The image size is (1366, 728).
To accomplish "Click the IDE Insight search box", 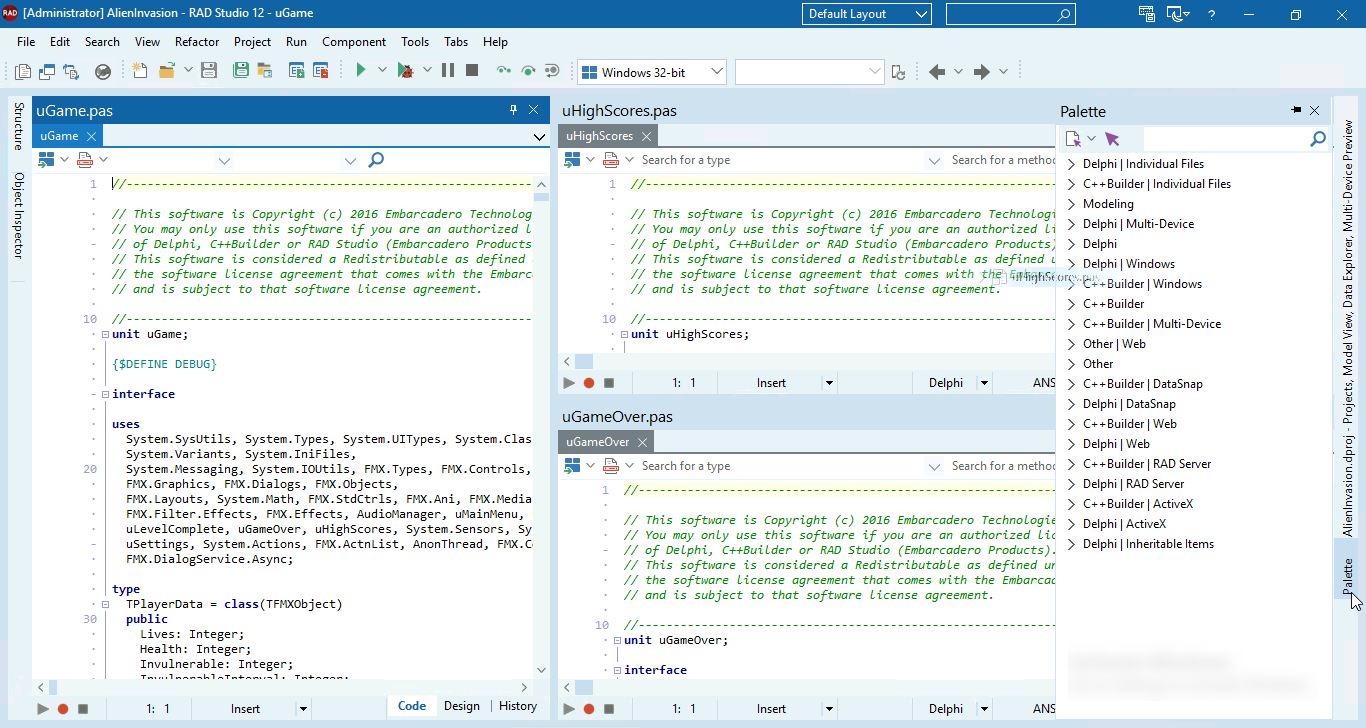I will coord(1010,14).
